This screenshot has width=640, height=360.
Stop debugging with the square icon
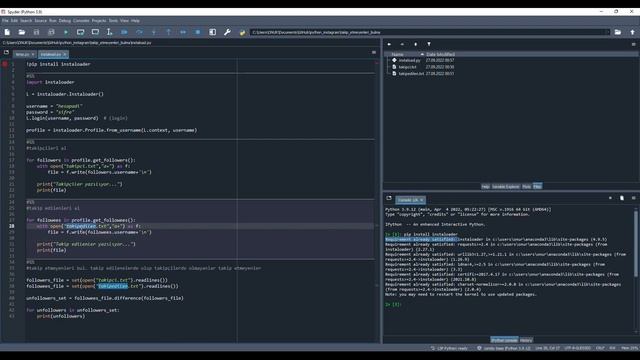(x=198, y=32)
